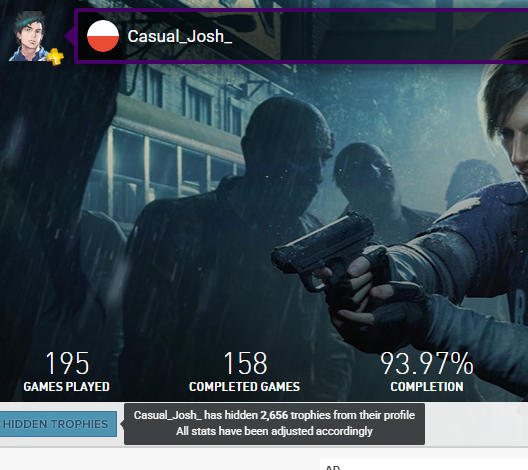Open the GAMES PLAYED stat label
Image resolution: width=528 pixels, height=470 pixels.
point(67,387)
